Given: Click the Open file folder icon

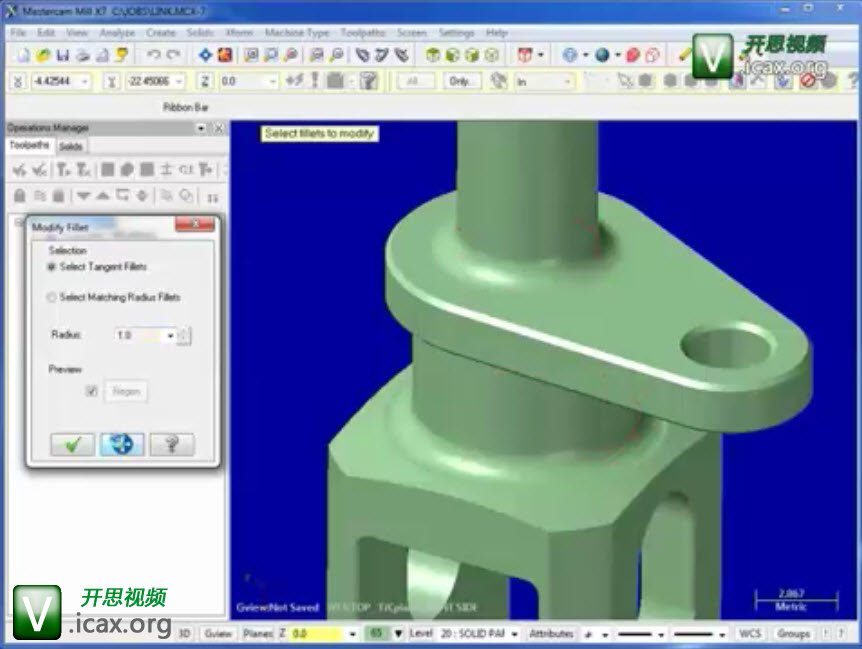Looking at the screenshot, I should (43, 55).
